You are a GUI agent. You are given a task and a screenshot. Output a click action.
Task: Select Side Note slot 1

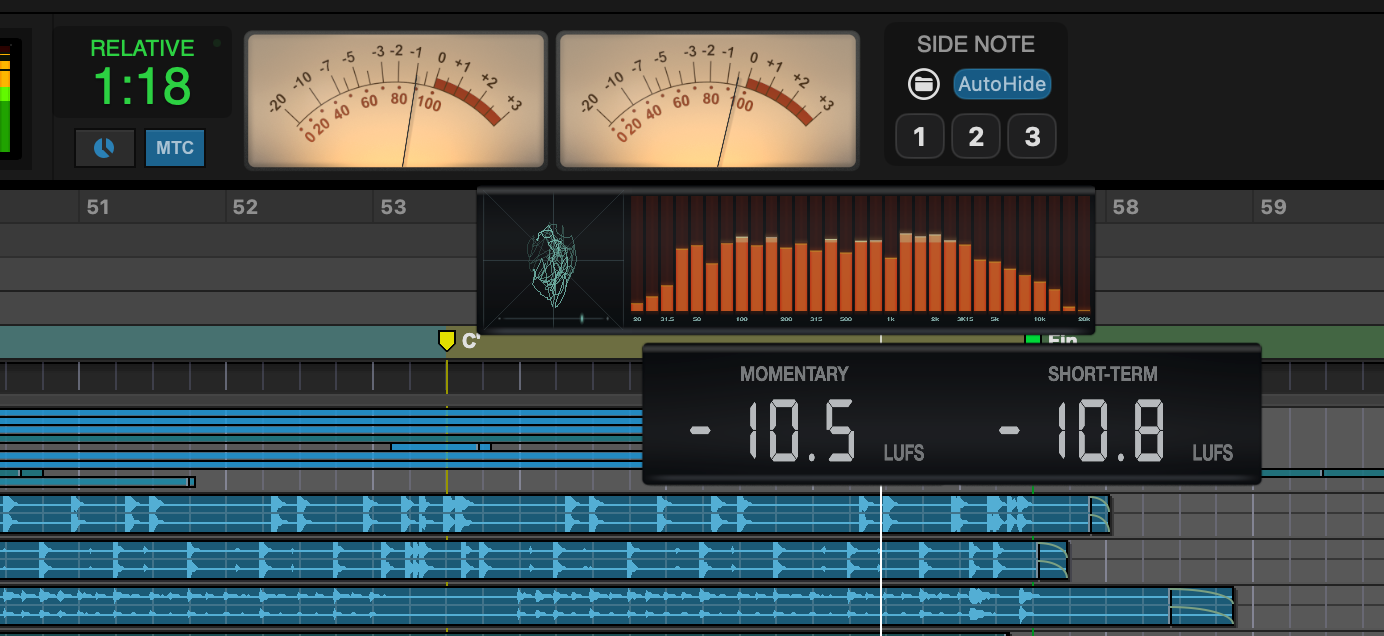pos(920,136)
